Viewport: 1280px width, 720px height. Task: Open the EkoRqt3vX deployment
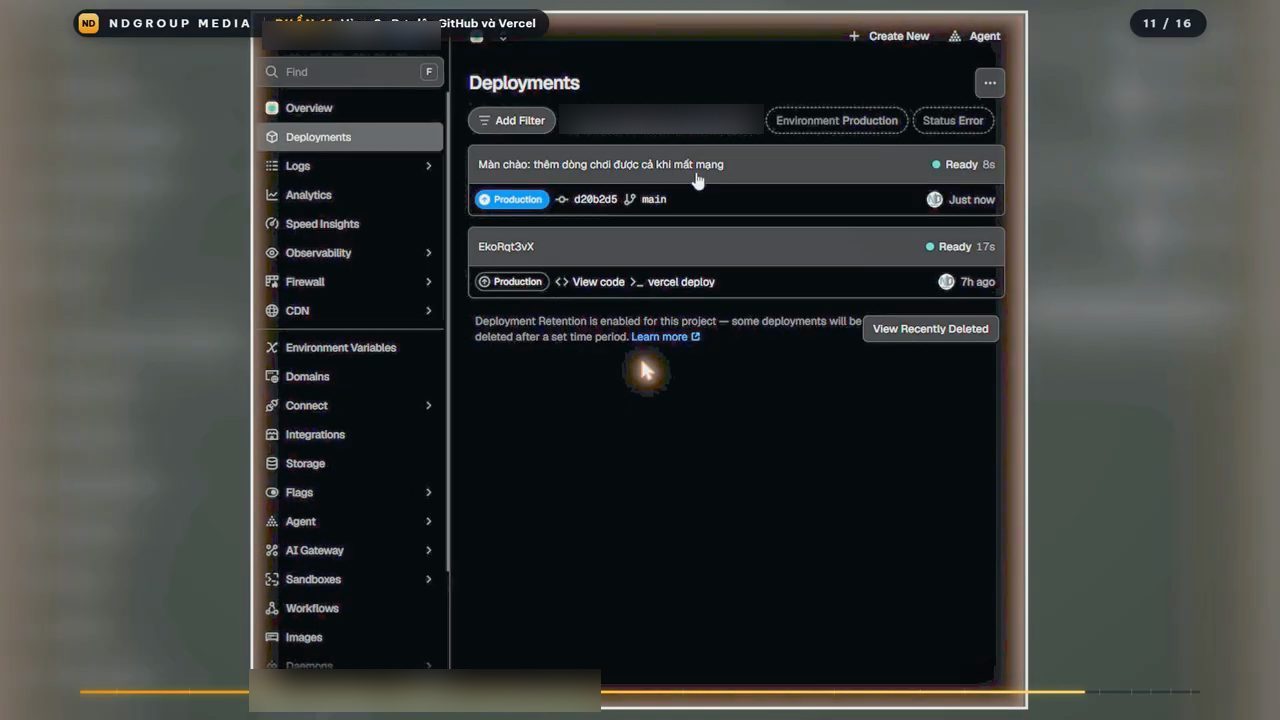506,247
